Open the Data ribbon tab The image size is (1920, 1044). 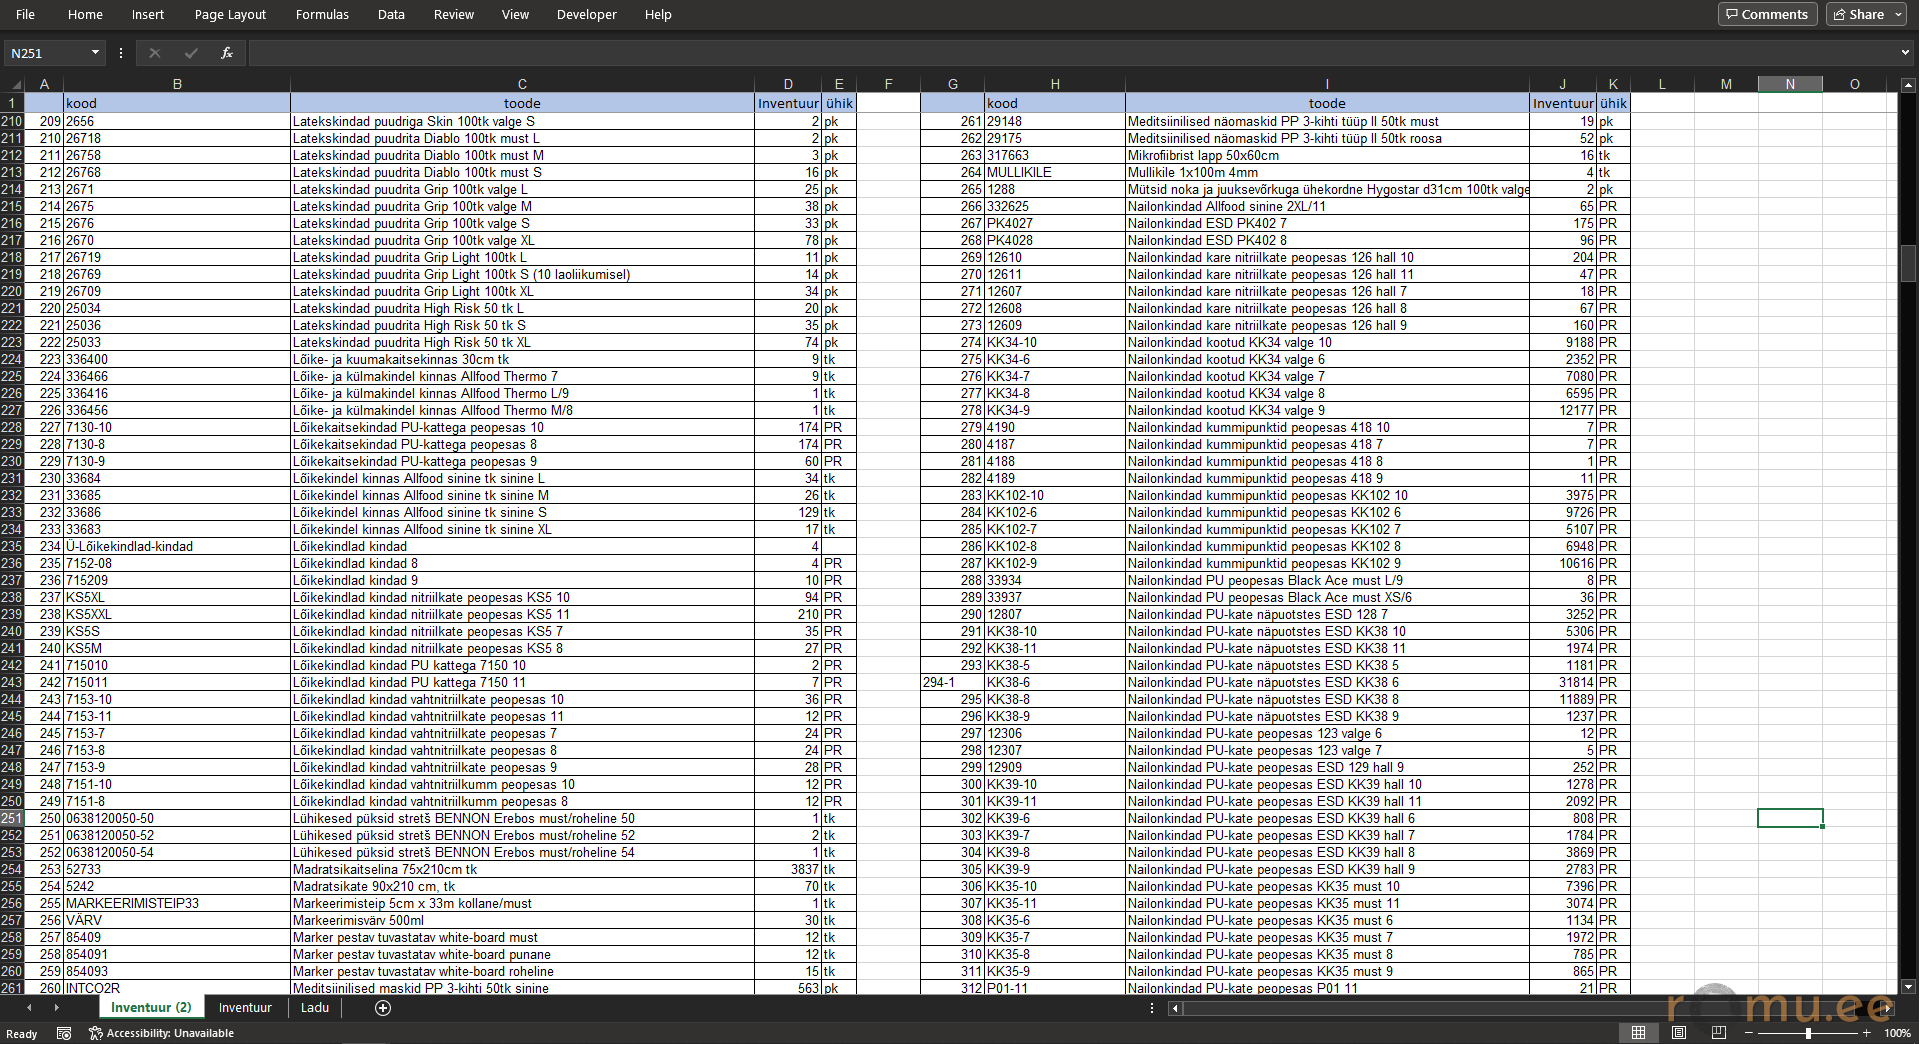[x=391, y=14]
